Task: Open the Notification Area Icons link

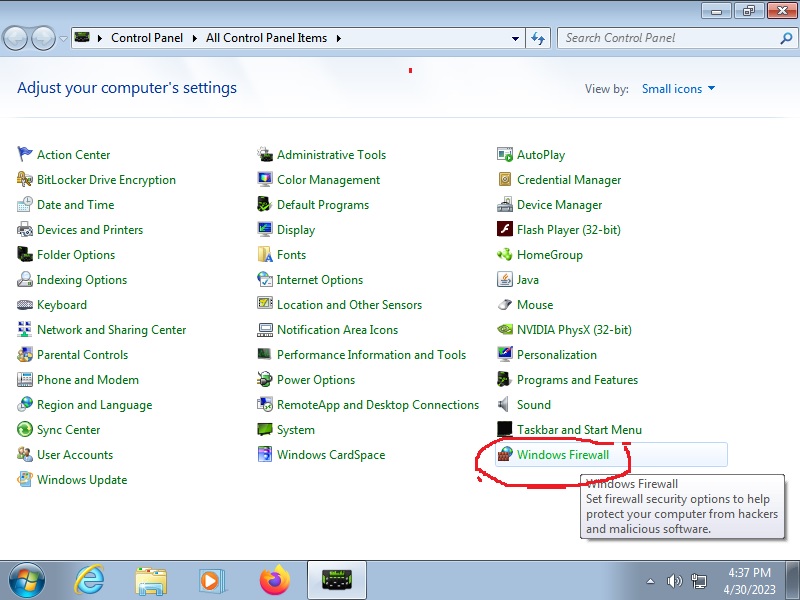Action: tap(337, 330)
